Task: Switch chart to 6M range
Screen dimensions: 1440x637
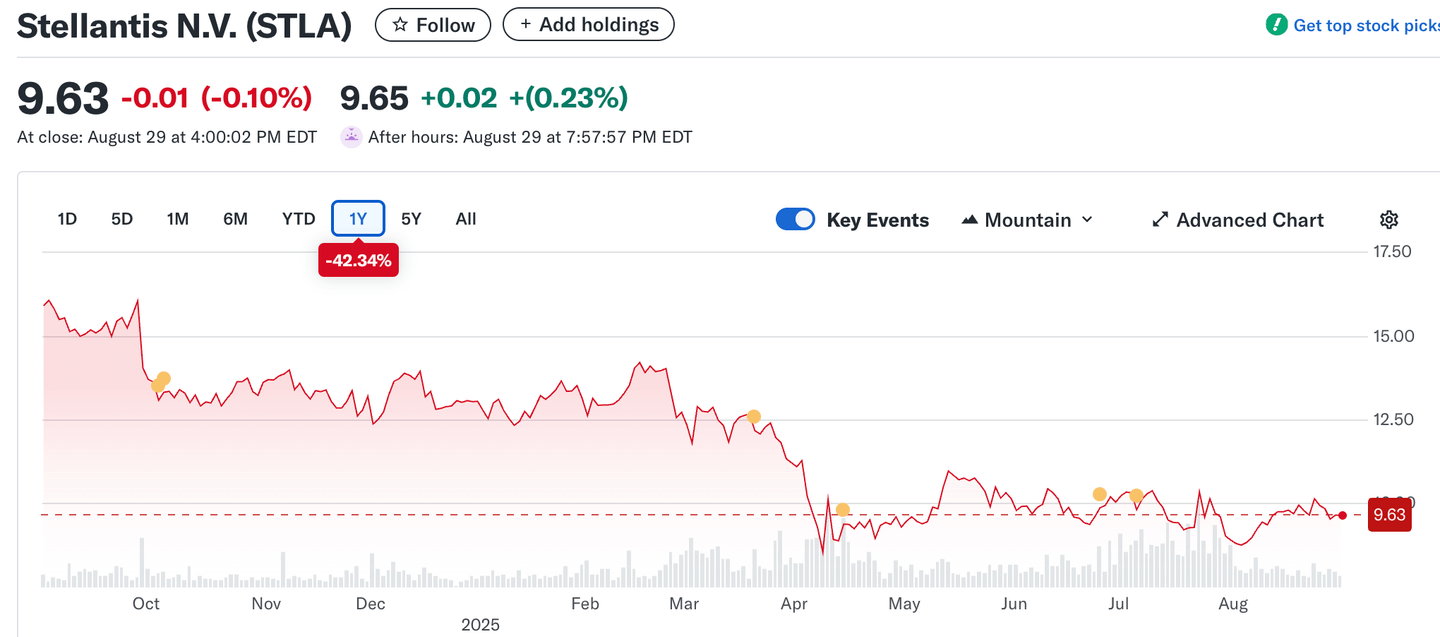Action: pyautogui.click(x=235, y=219)
